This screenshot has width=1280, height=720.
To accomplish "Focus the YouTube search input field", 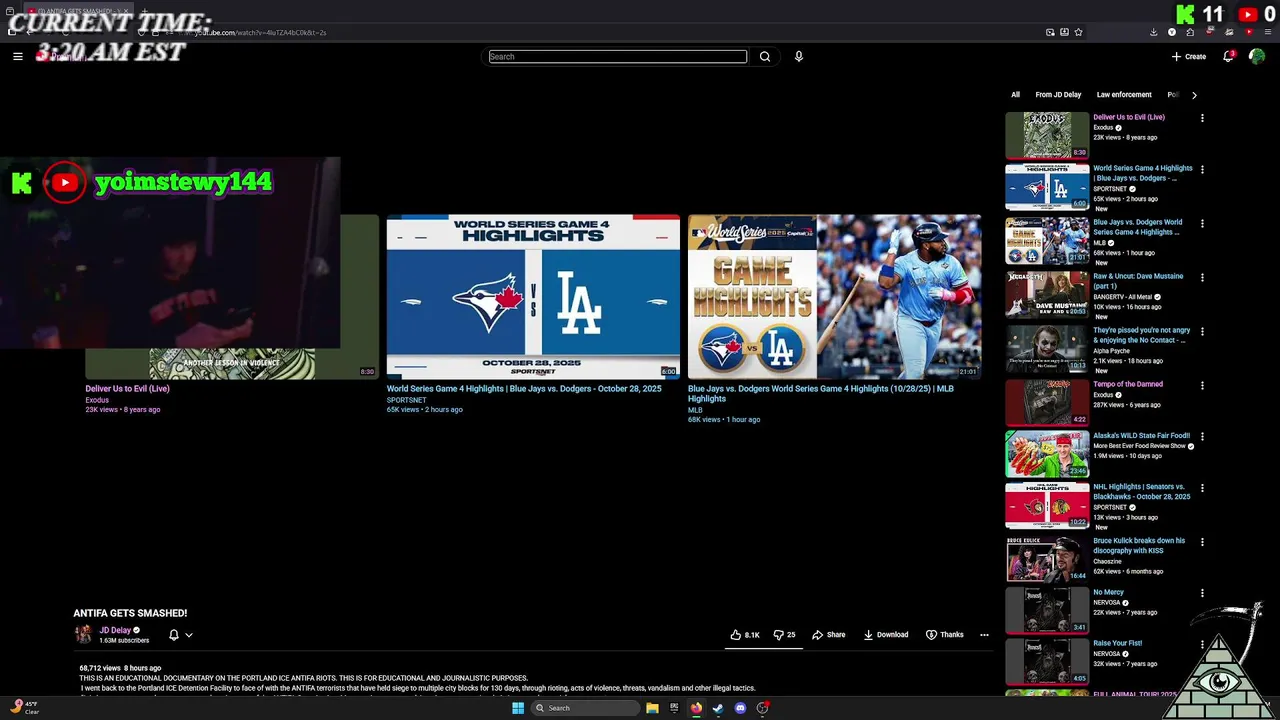I will (x=618, y=57).
